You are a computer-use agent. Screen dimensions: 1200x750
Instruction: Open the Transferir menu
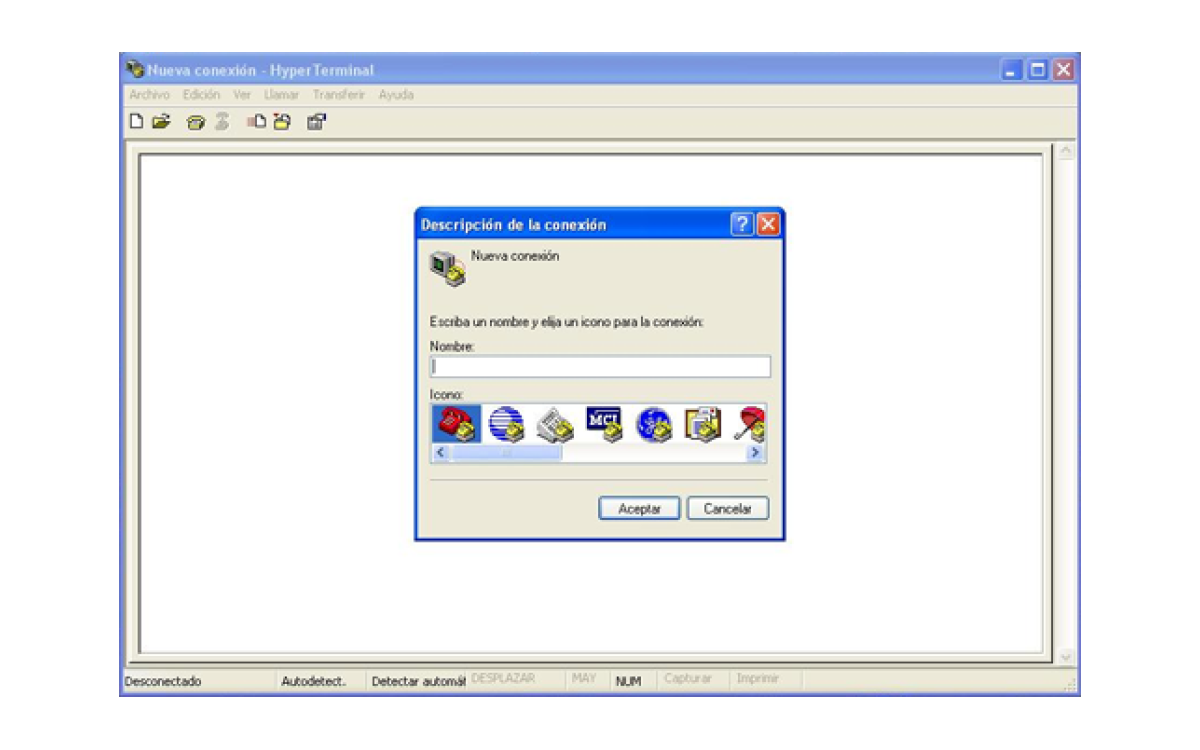[339, 95]
